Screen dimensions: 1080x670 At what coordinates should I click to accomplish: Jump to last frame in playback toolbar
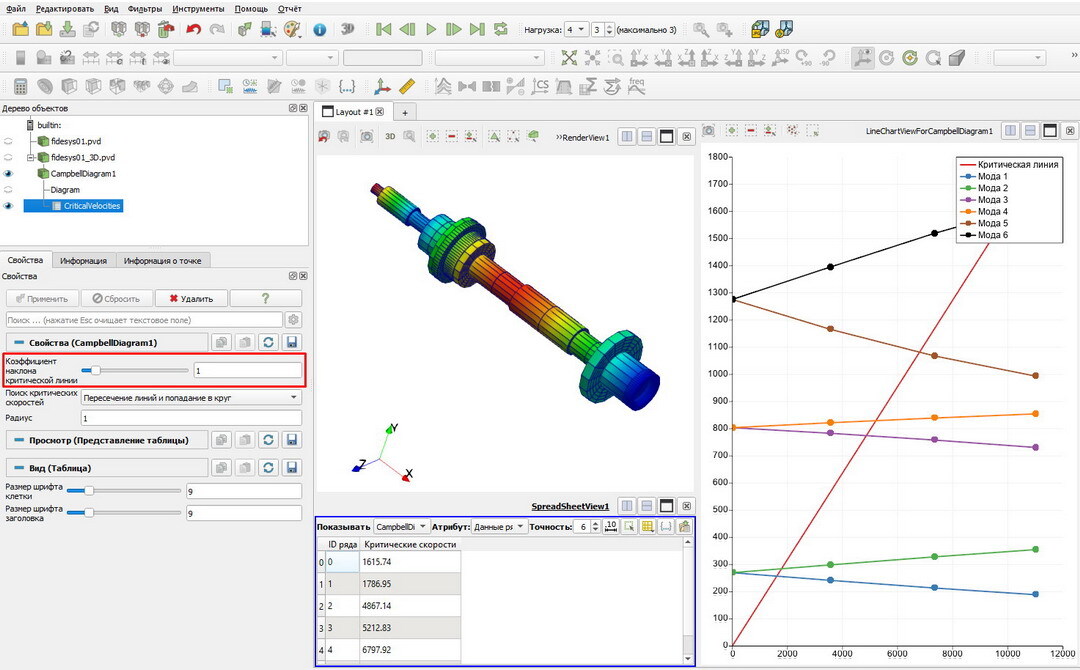point(477,29)
